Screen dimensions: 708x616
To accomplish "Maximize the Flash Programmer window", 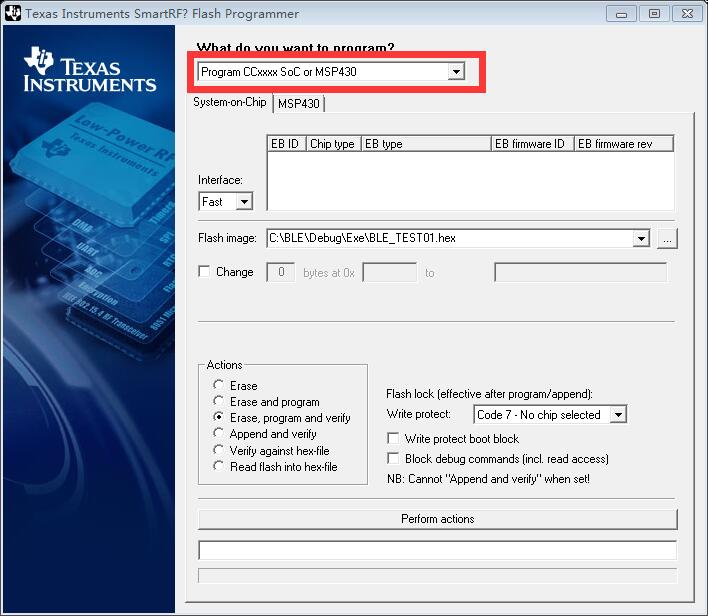I will click(654, 14).
